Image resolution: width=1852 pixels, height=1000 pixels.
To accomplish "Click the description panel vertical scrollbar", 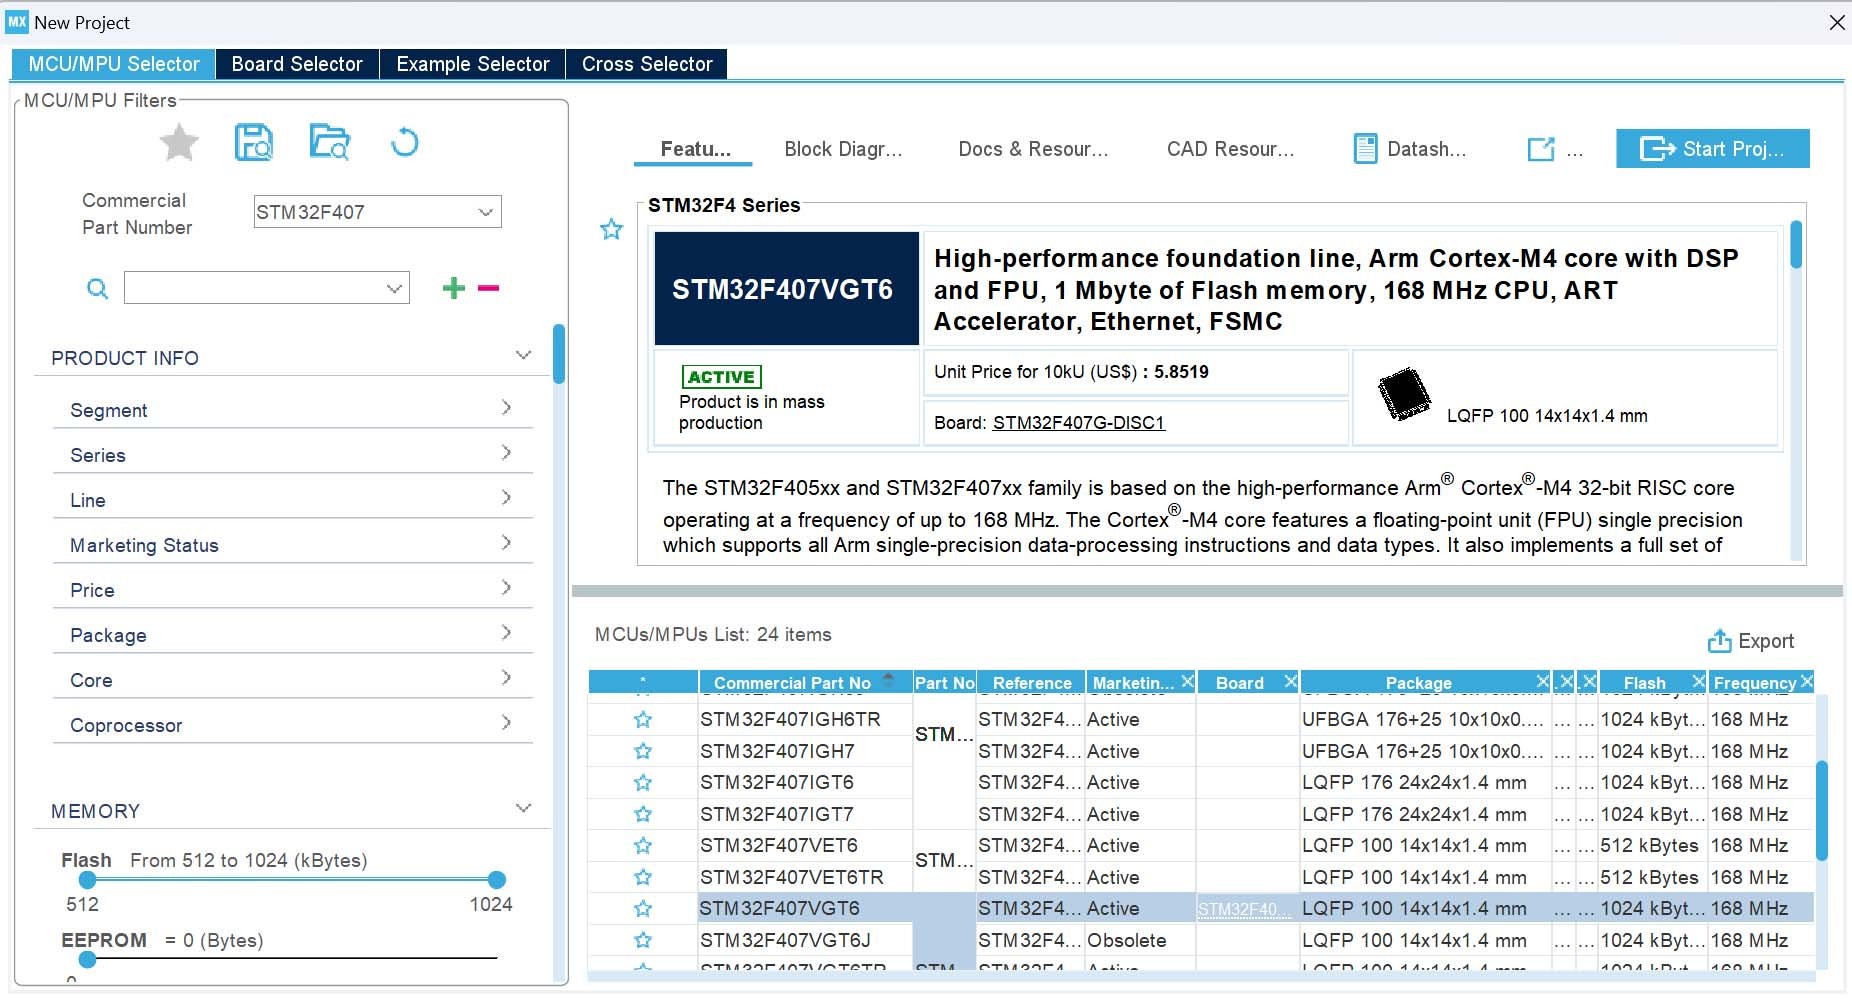I will pyautogui.click(x=1796, y=244).
